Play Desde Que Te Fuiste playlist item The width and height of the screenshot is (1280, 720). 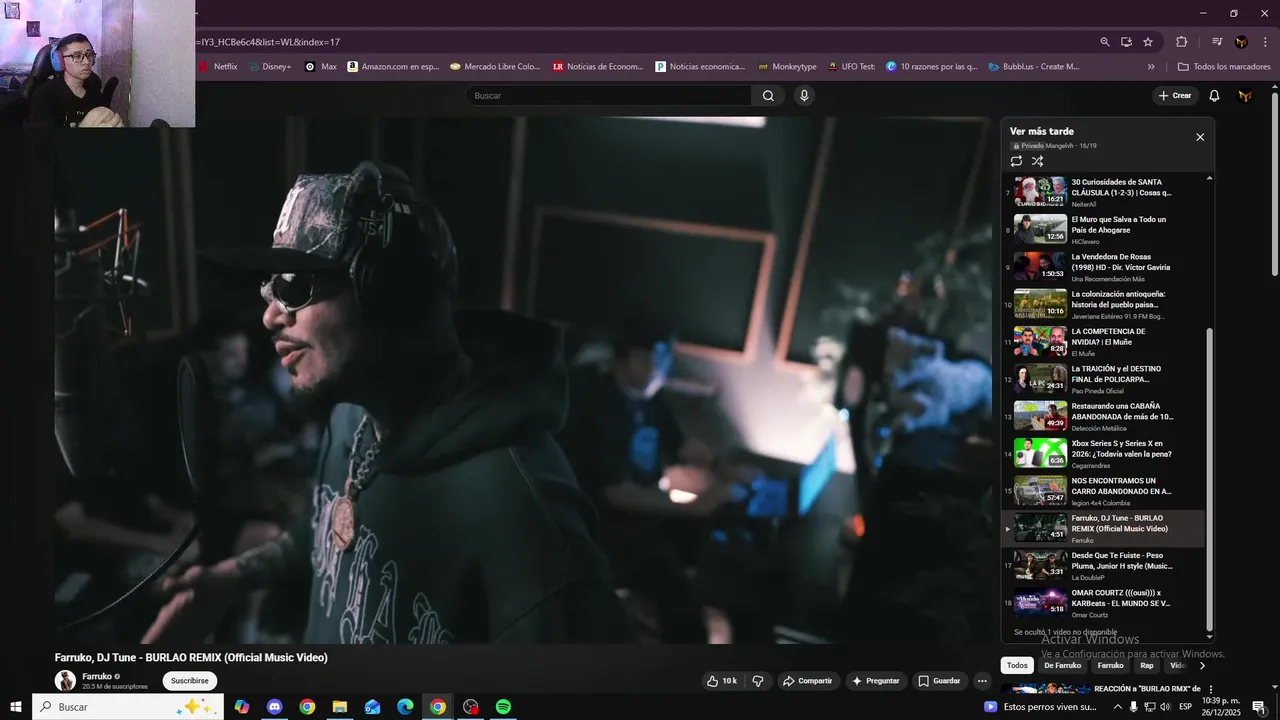click(x=1104, y=565)
